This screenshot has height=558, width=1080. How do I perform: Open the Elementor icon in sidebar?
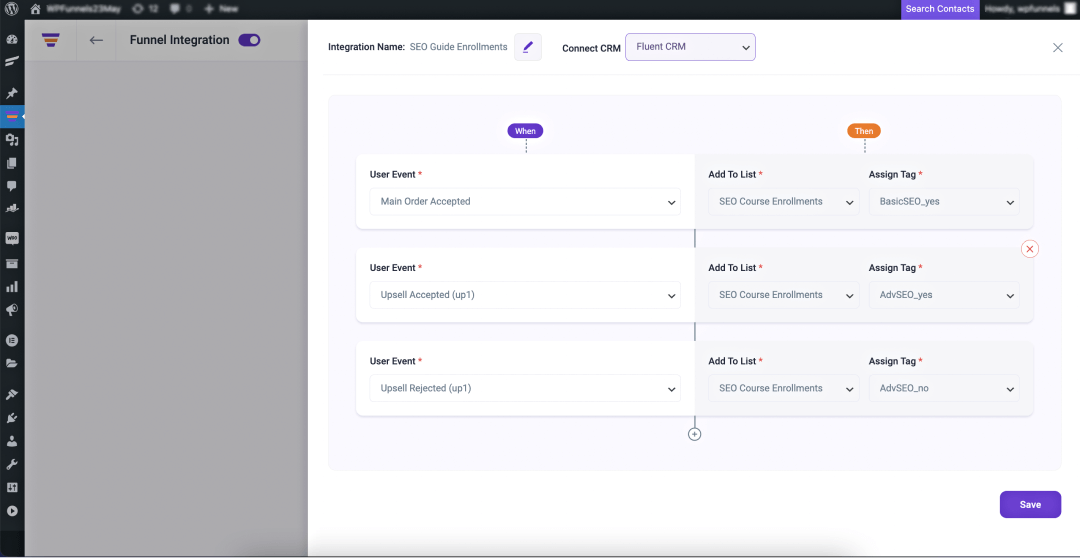12,340
